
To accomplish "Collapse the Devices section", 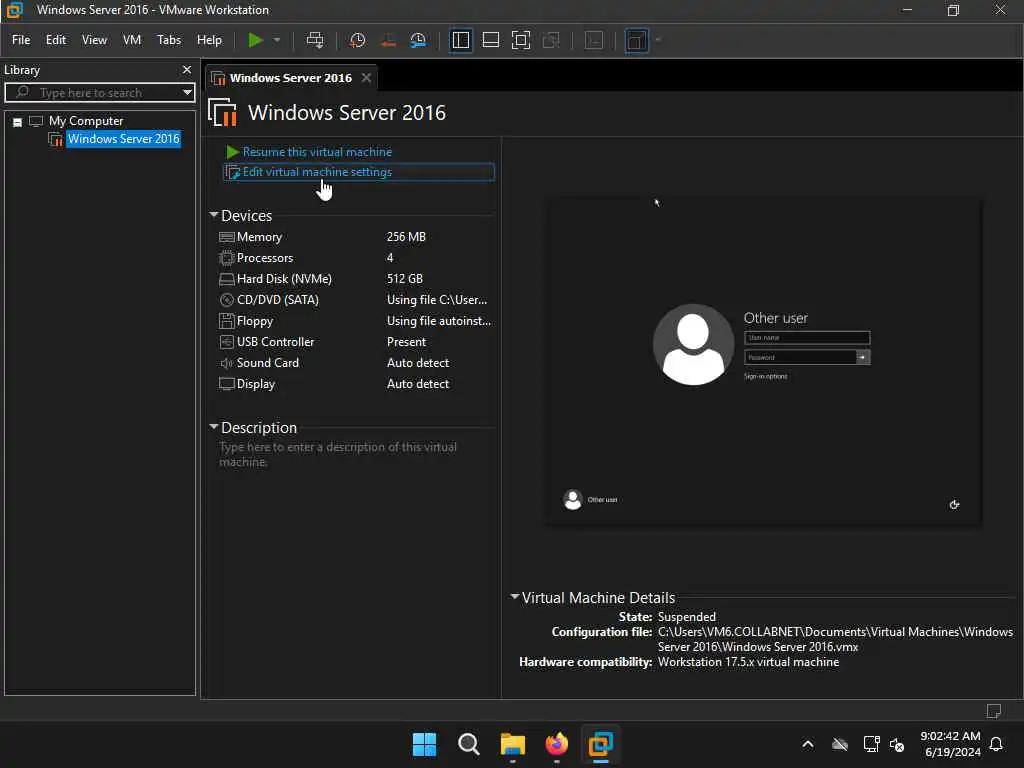I will point(214,215).
